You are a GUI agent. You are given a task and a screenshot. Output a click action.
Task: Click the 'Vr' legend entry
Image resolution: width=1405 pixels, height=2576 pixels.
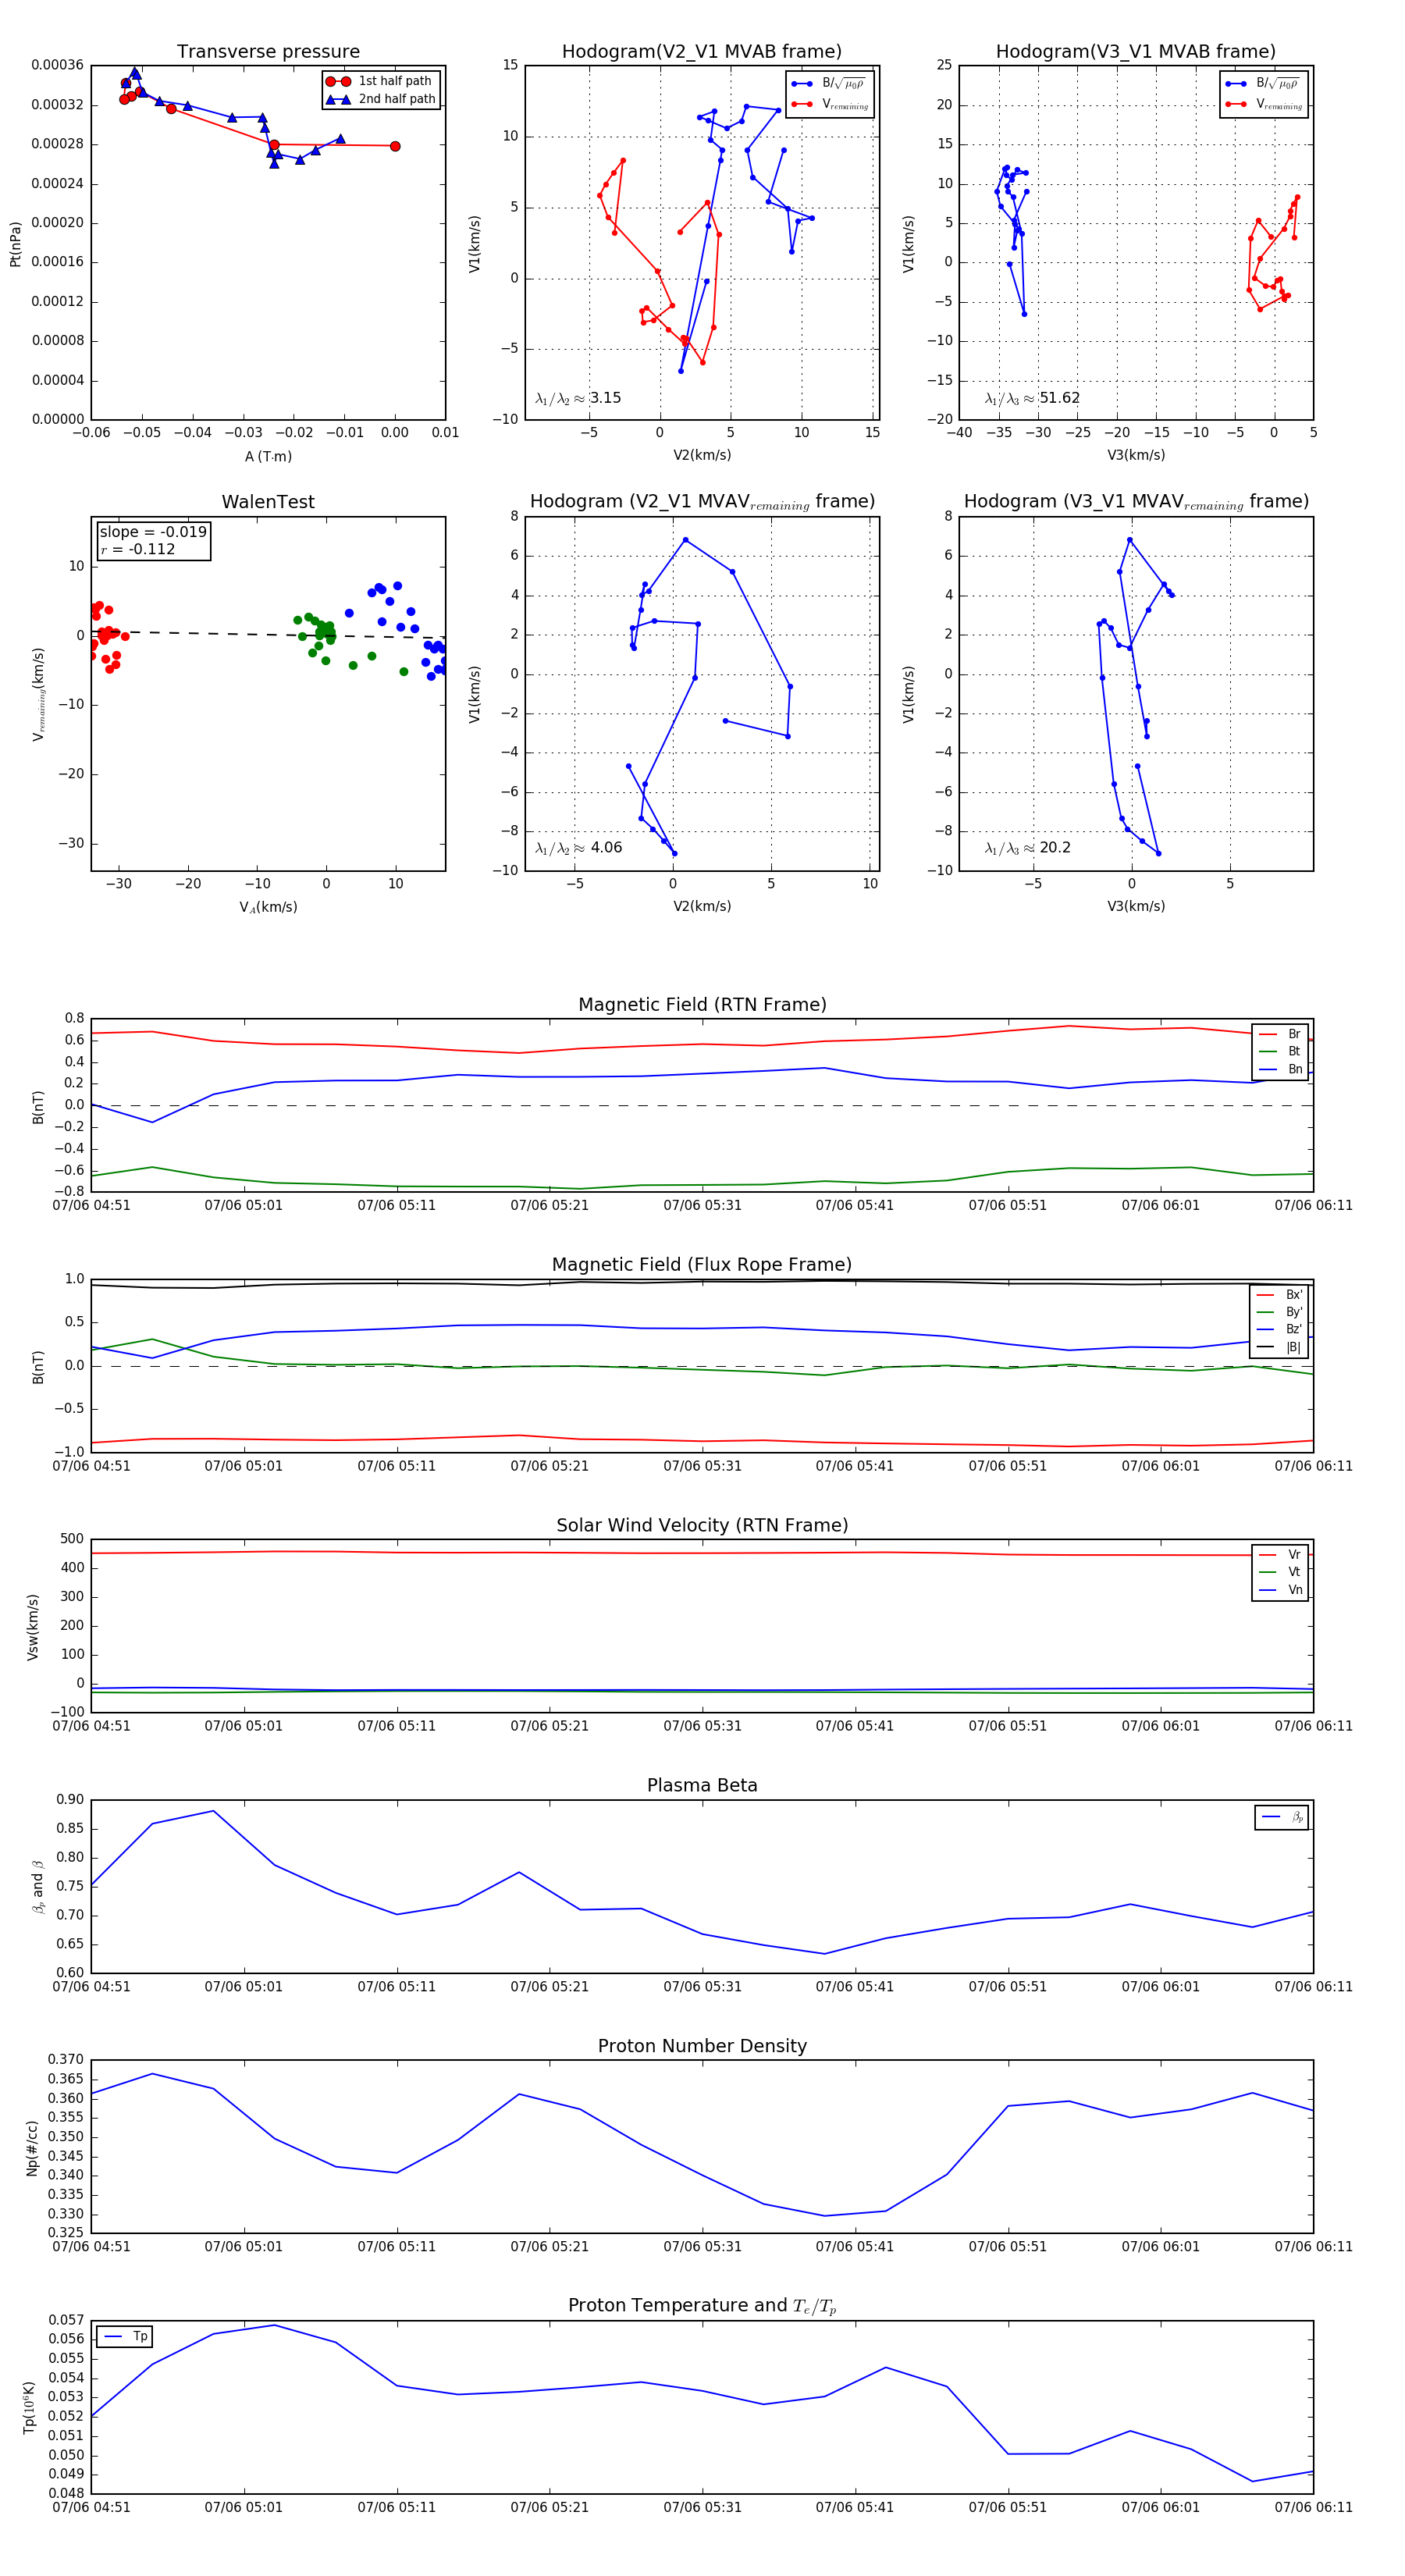coord(1280,1555)
